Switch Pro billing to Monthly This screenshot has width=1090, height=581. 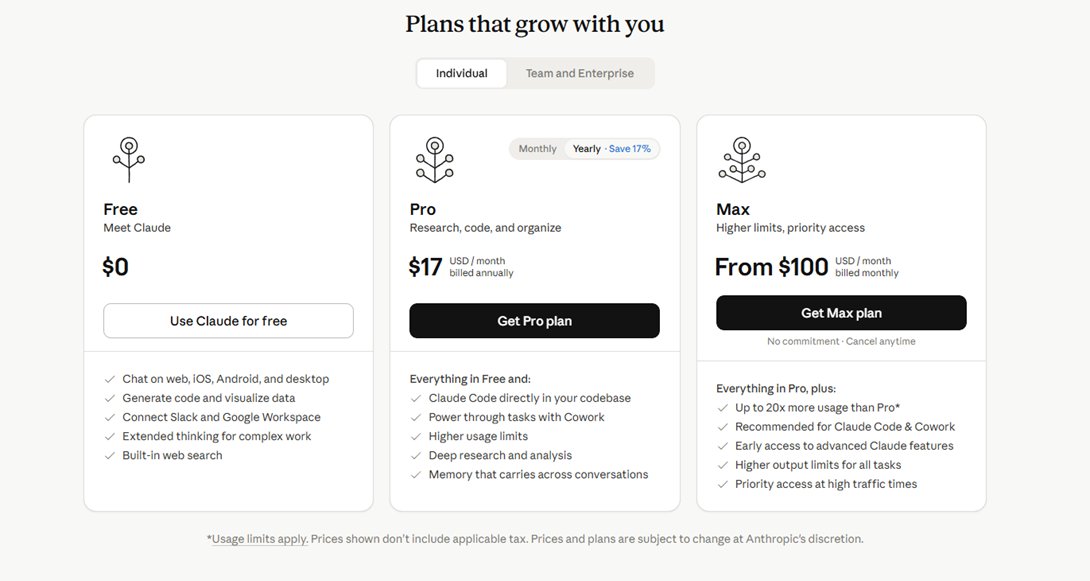click(x=537, y=149)
